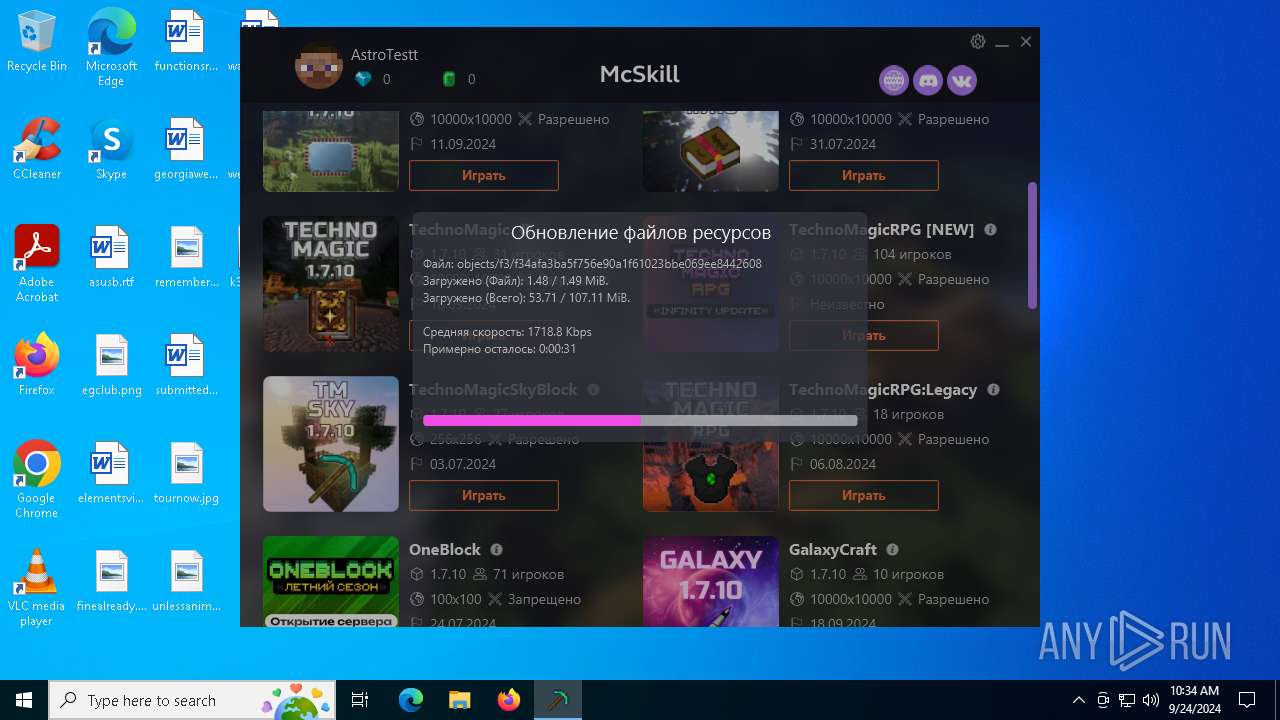Open the GalaxyCraft server thumbnail
The image size is (1280, 720).
click(x=711, y=582)
